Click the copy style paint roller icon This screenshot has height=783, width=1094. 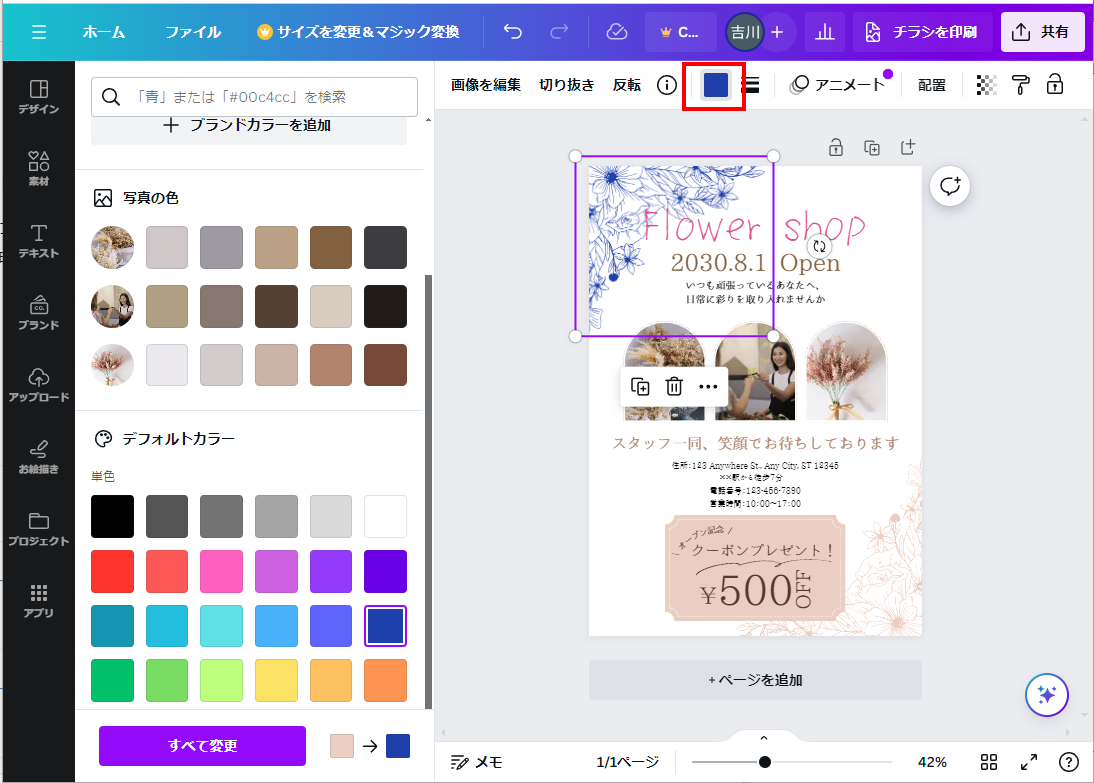(x=1020, y=85)
